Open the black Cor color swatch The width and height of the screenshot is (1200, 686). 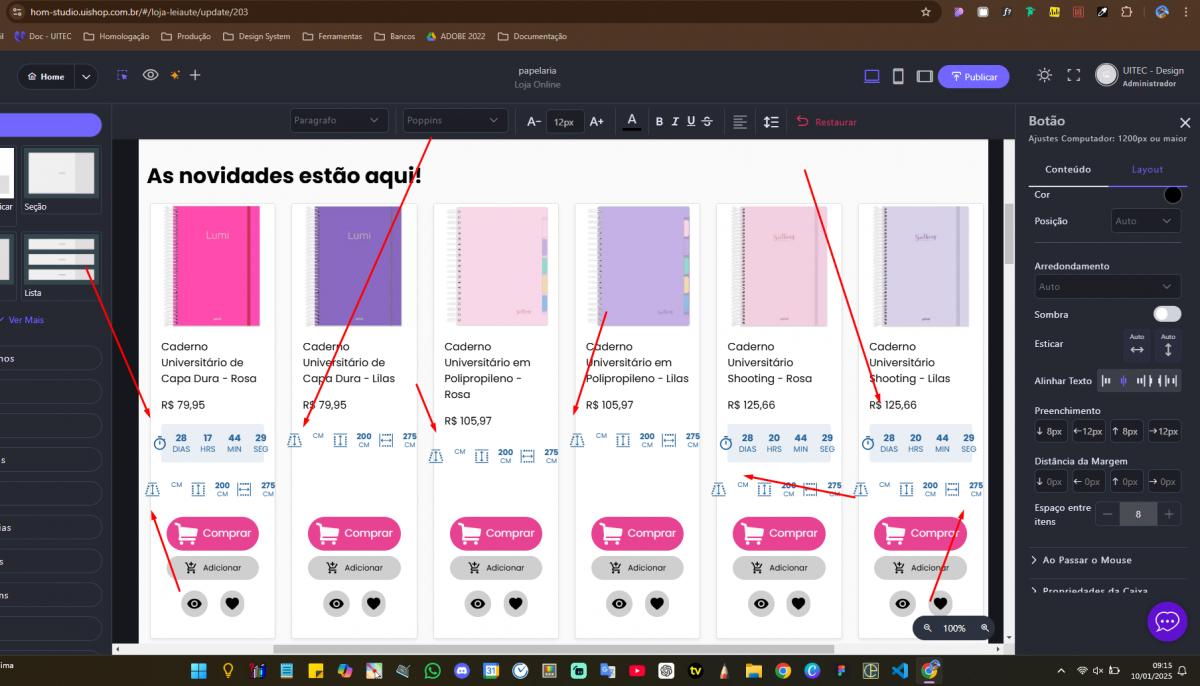point(1172,195)
